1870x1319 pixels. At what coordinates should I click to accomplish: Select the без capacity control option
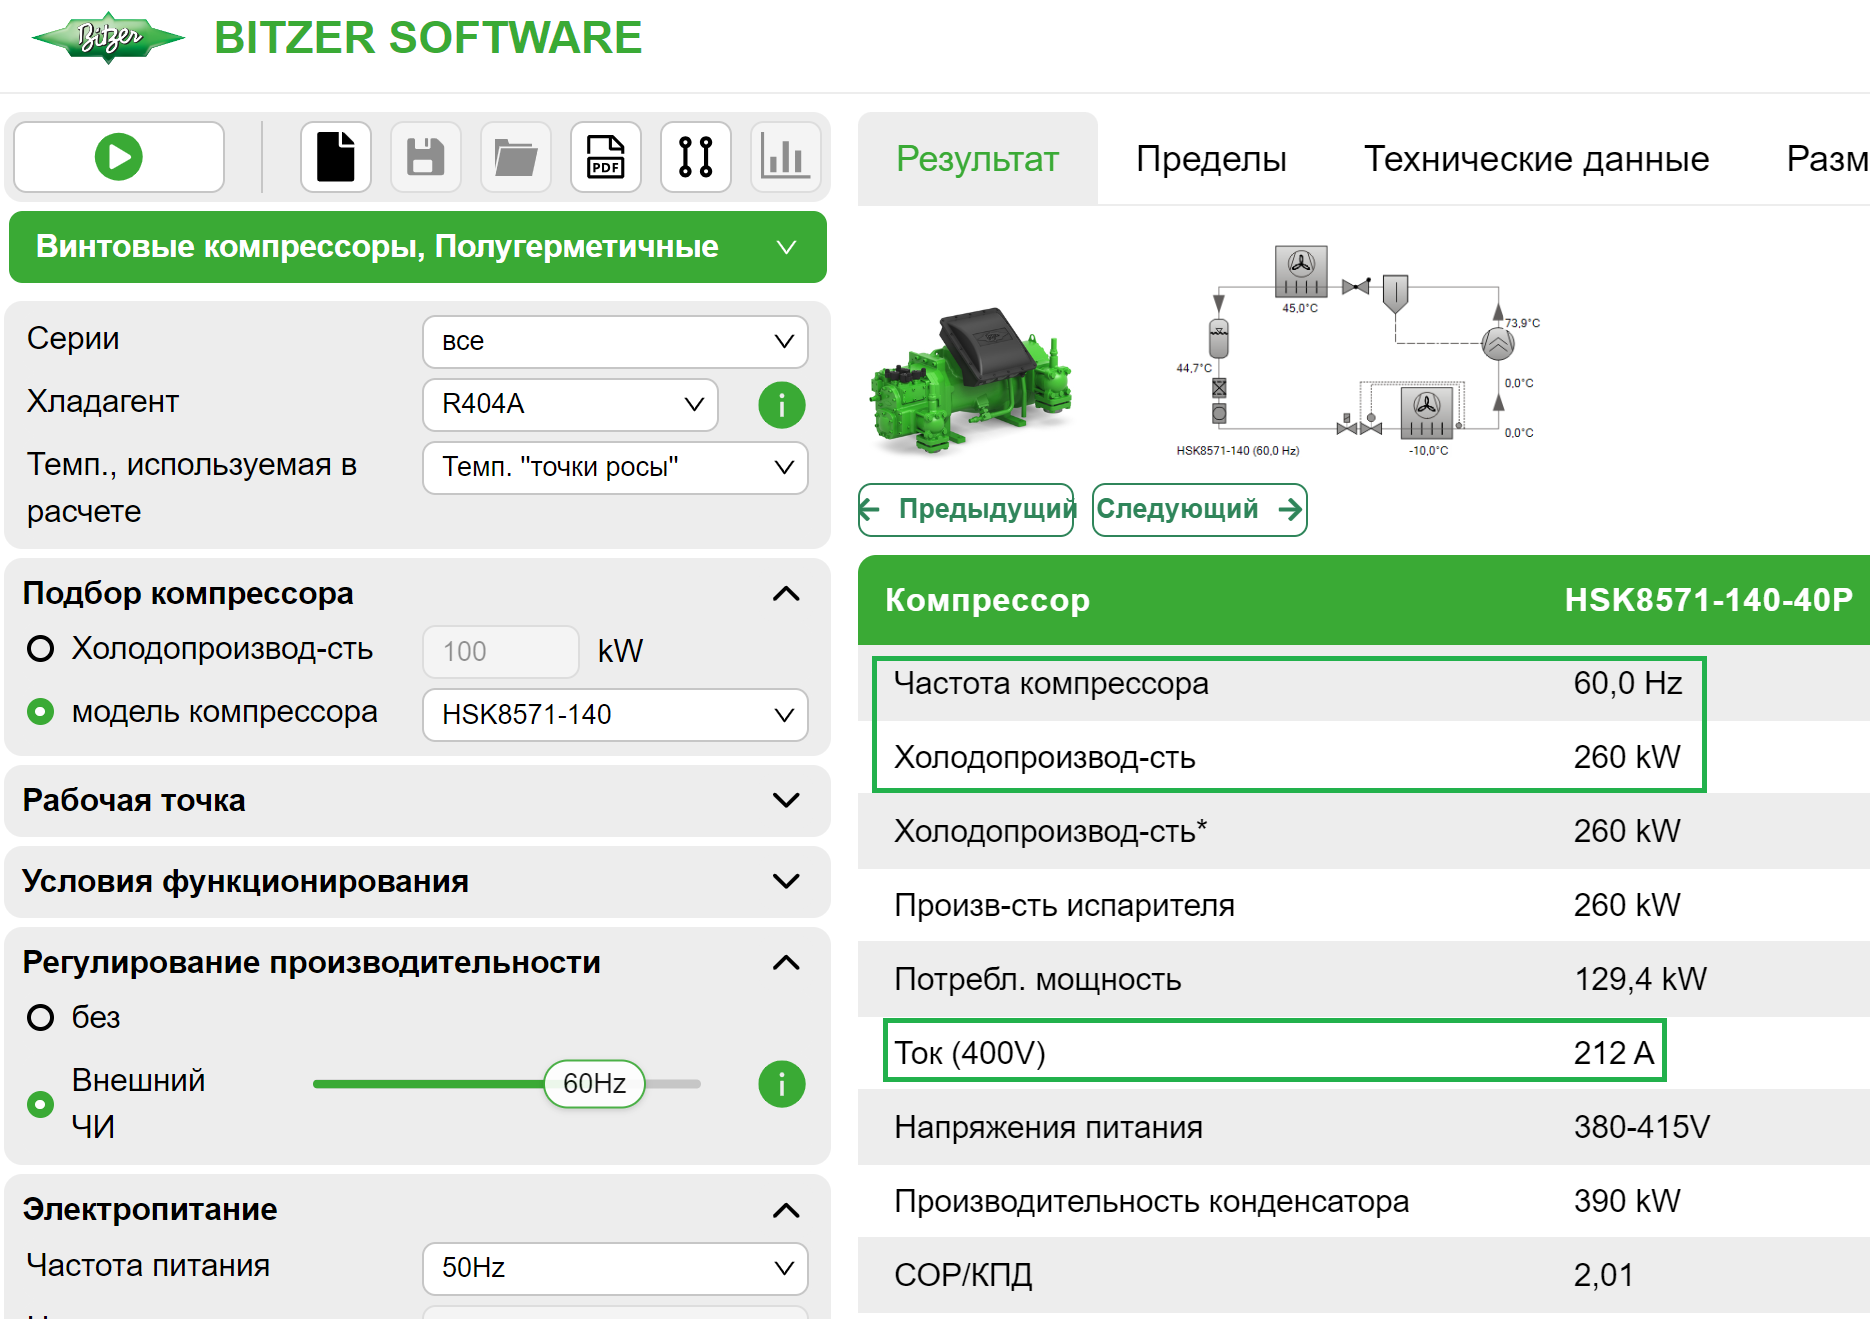coord(40,1017)
